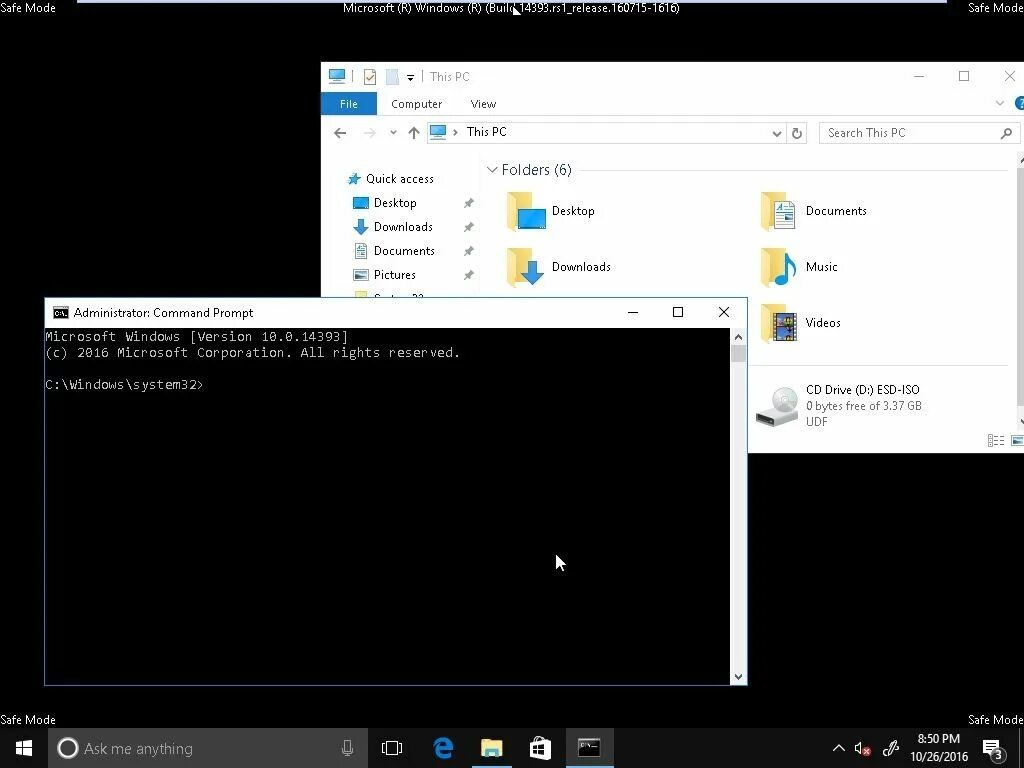
Task: Open the File tab in File Explorer
Action: tap(349, 104)
